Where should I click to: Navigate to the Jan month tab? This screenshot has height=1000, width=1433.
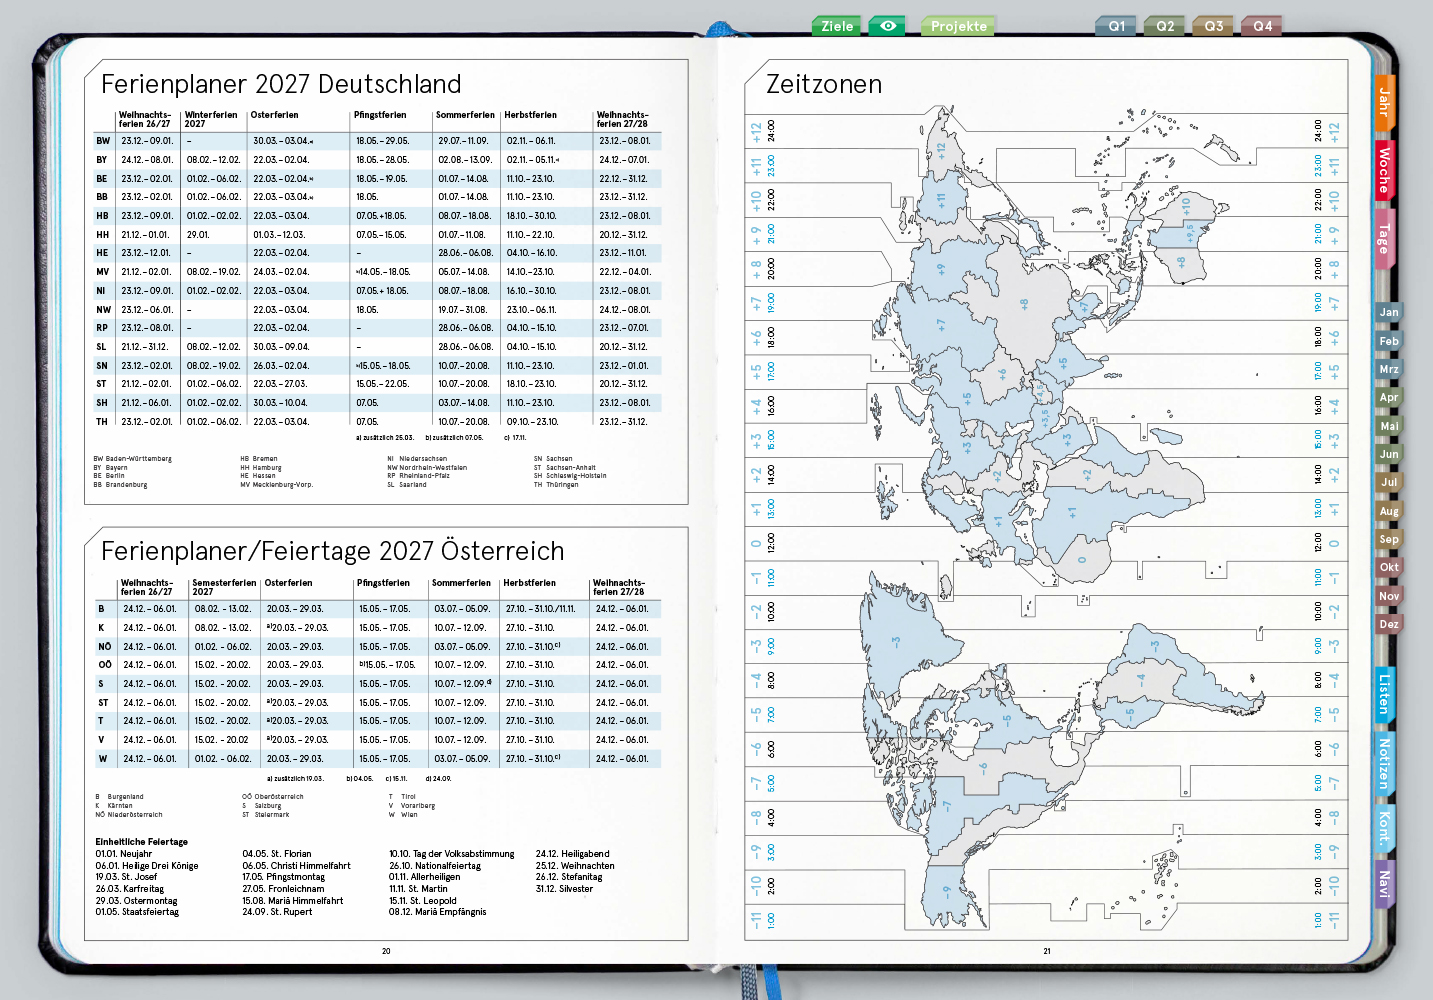(x=1389, y=312)
